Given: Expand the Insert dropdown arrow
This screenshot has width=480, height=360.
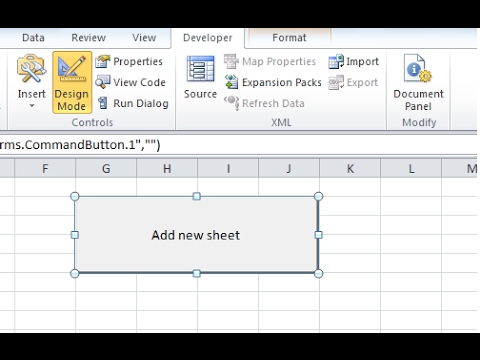Looking at the screenshot, I should coord(32,106).
